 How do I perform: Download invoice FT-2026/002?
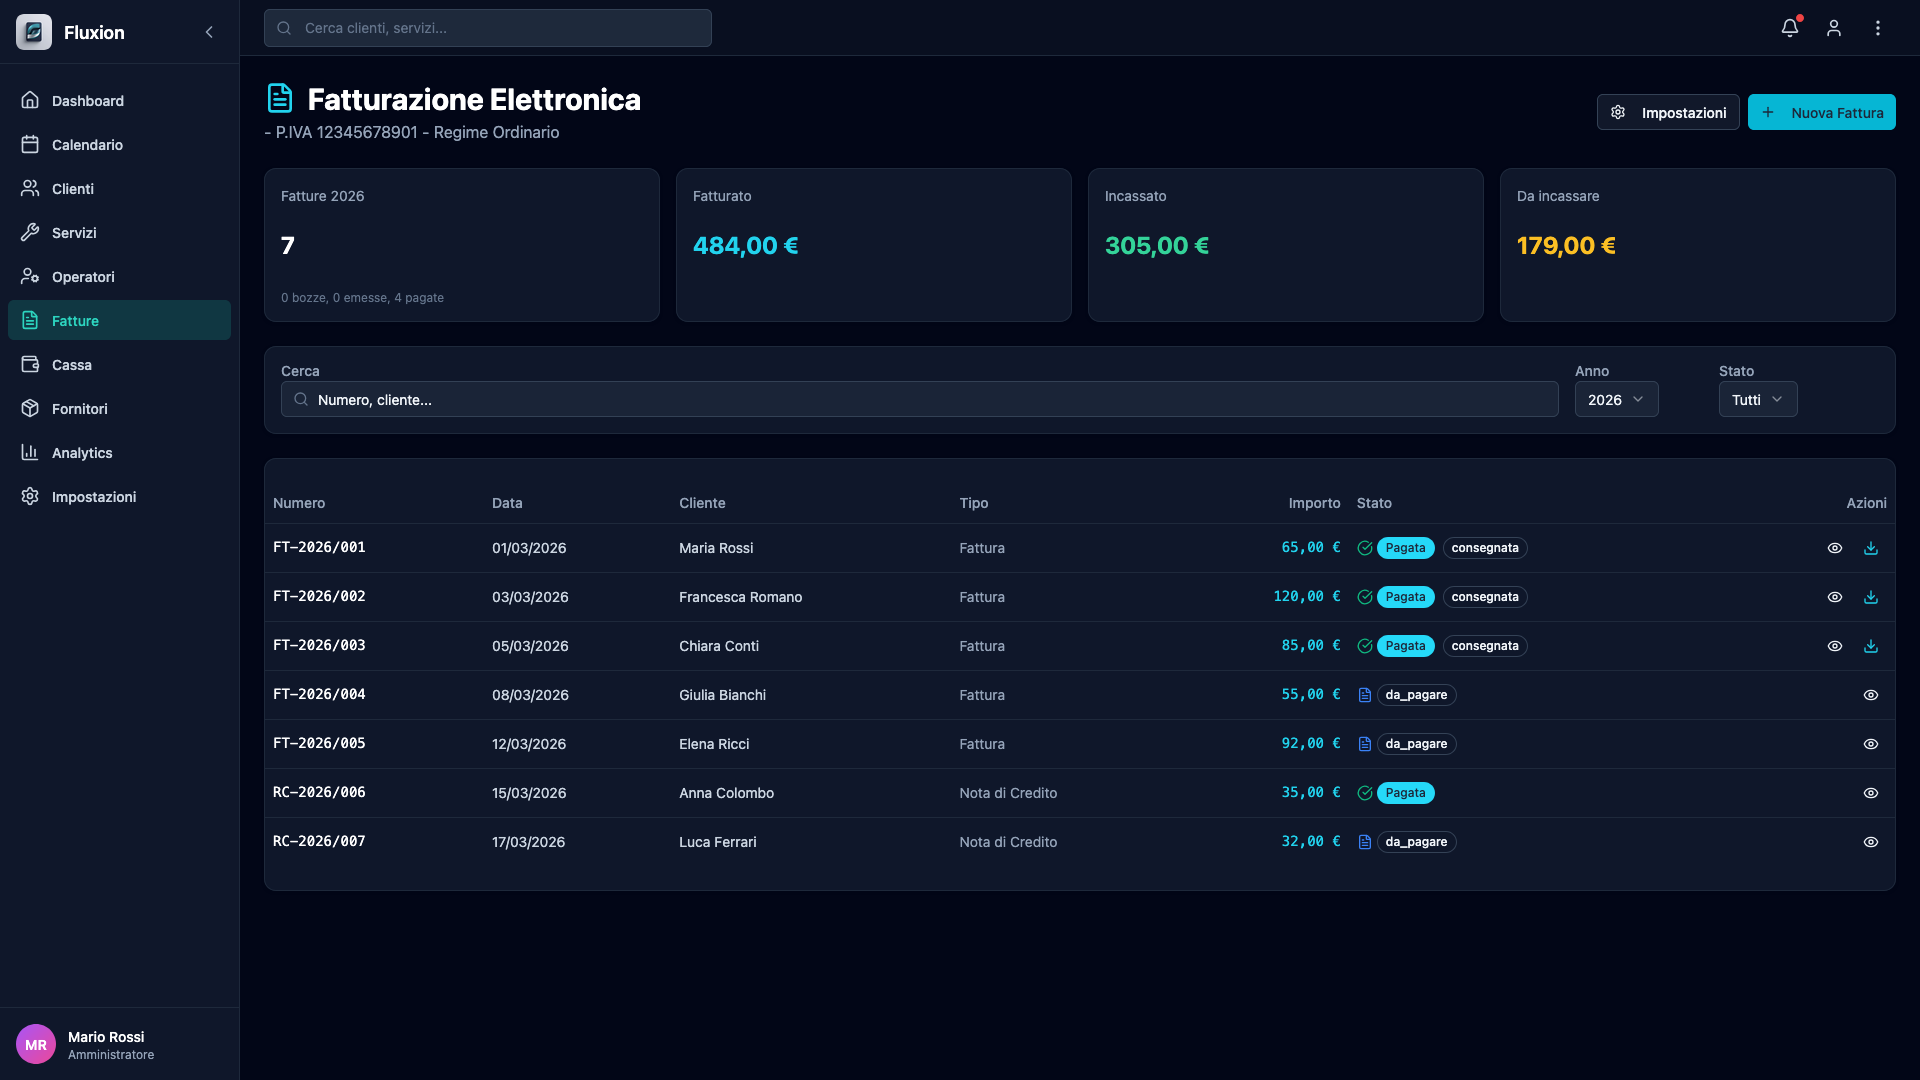tap(1870, 597)
